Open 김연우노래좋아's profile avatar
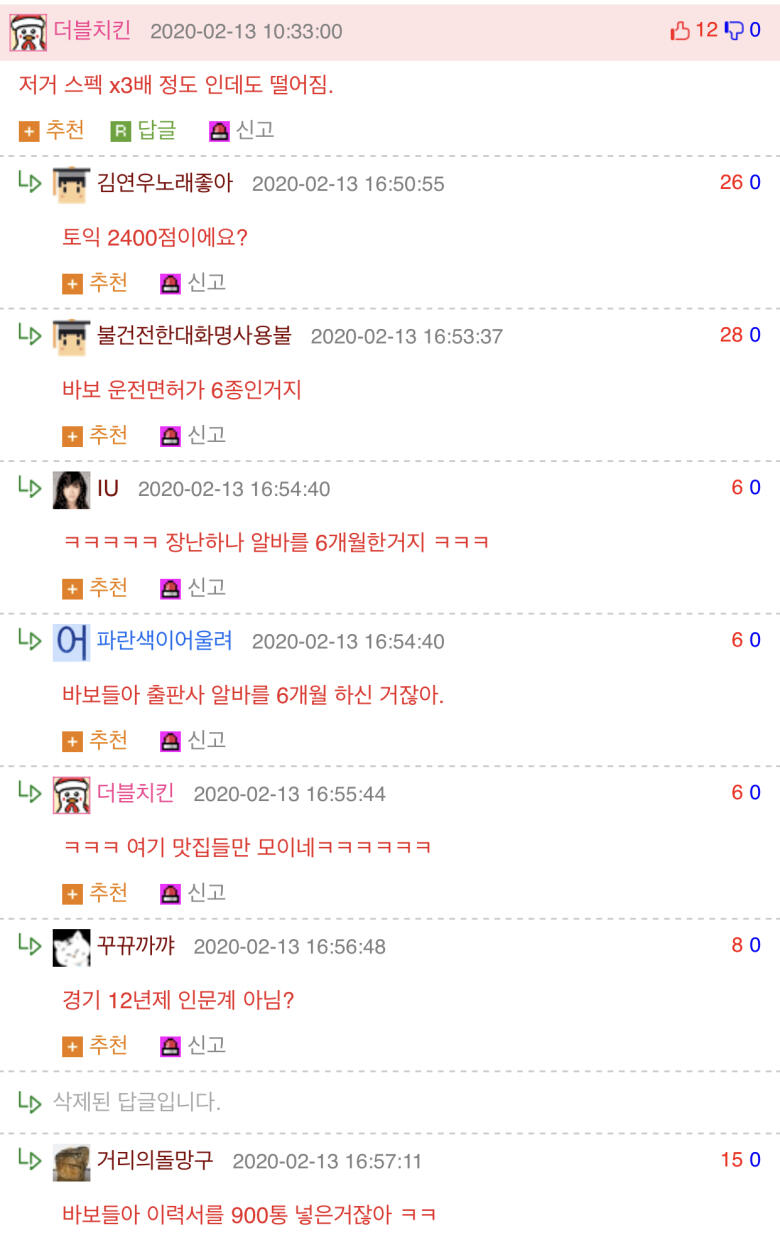 tap(71, 185)
